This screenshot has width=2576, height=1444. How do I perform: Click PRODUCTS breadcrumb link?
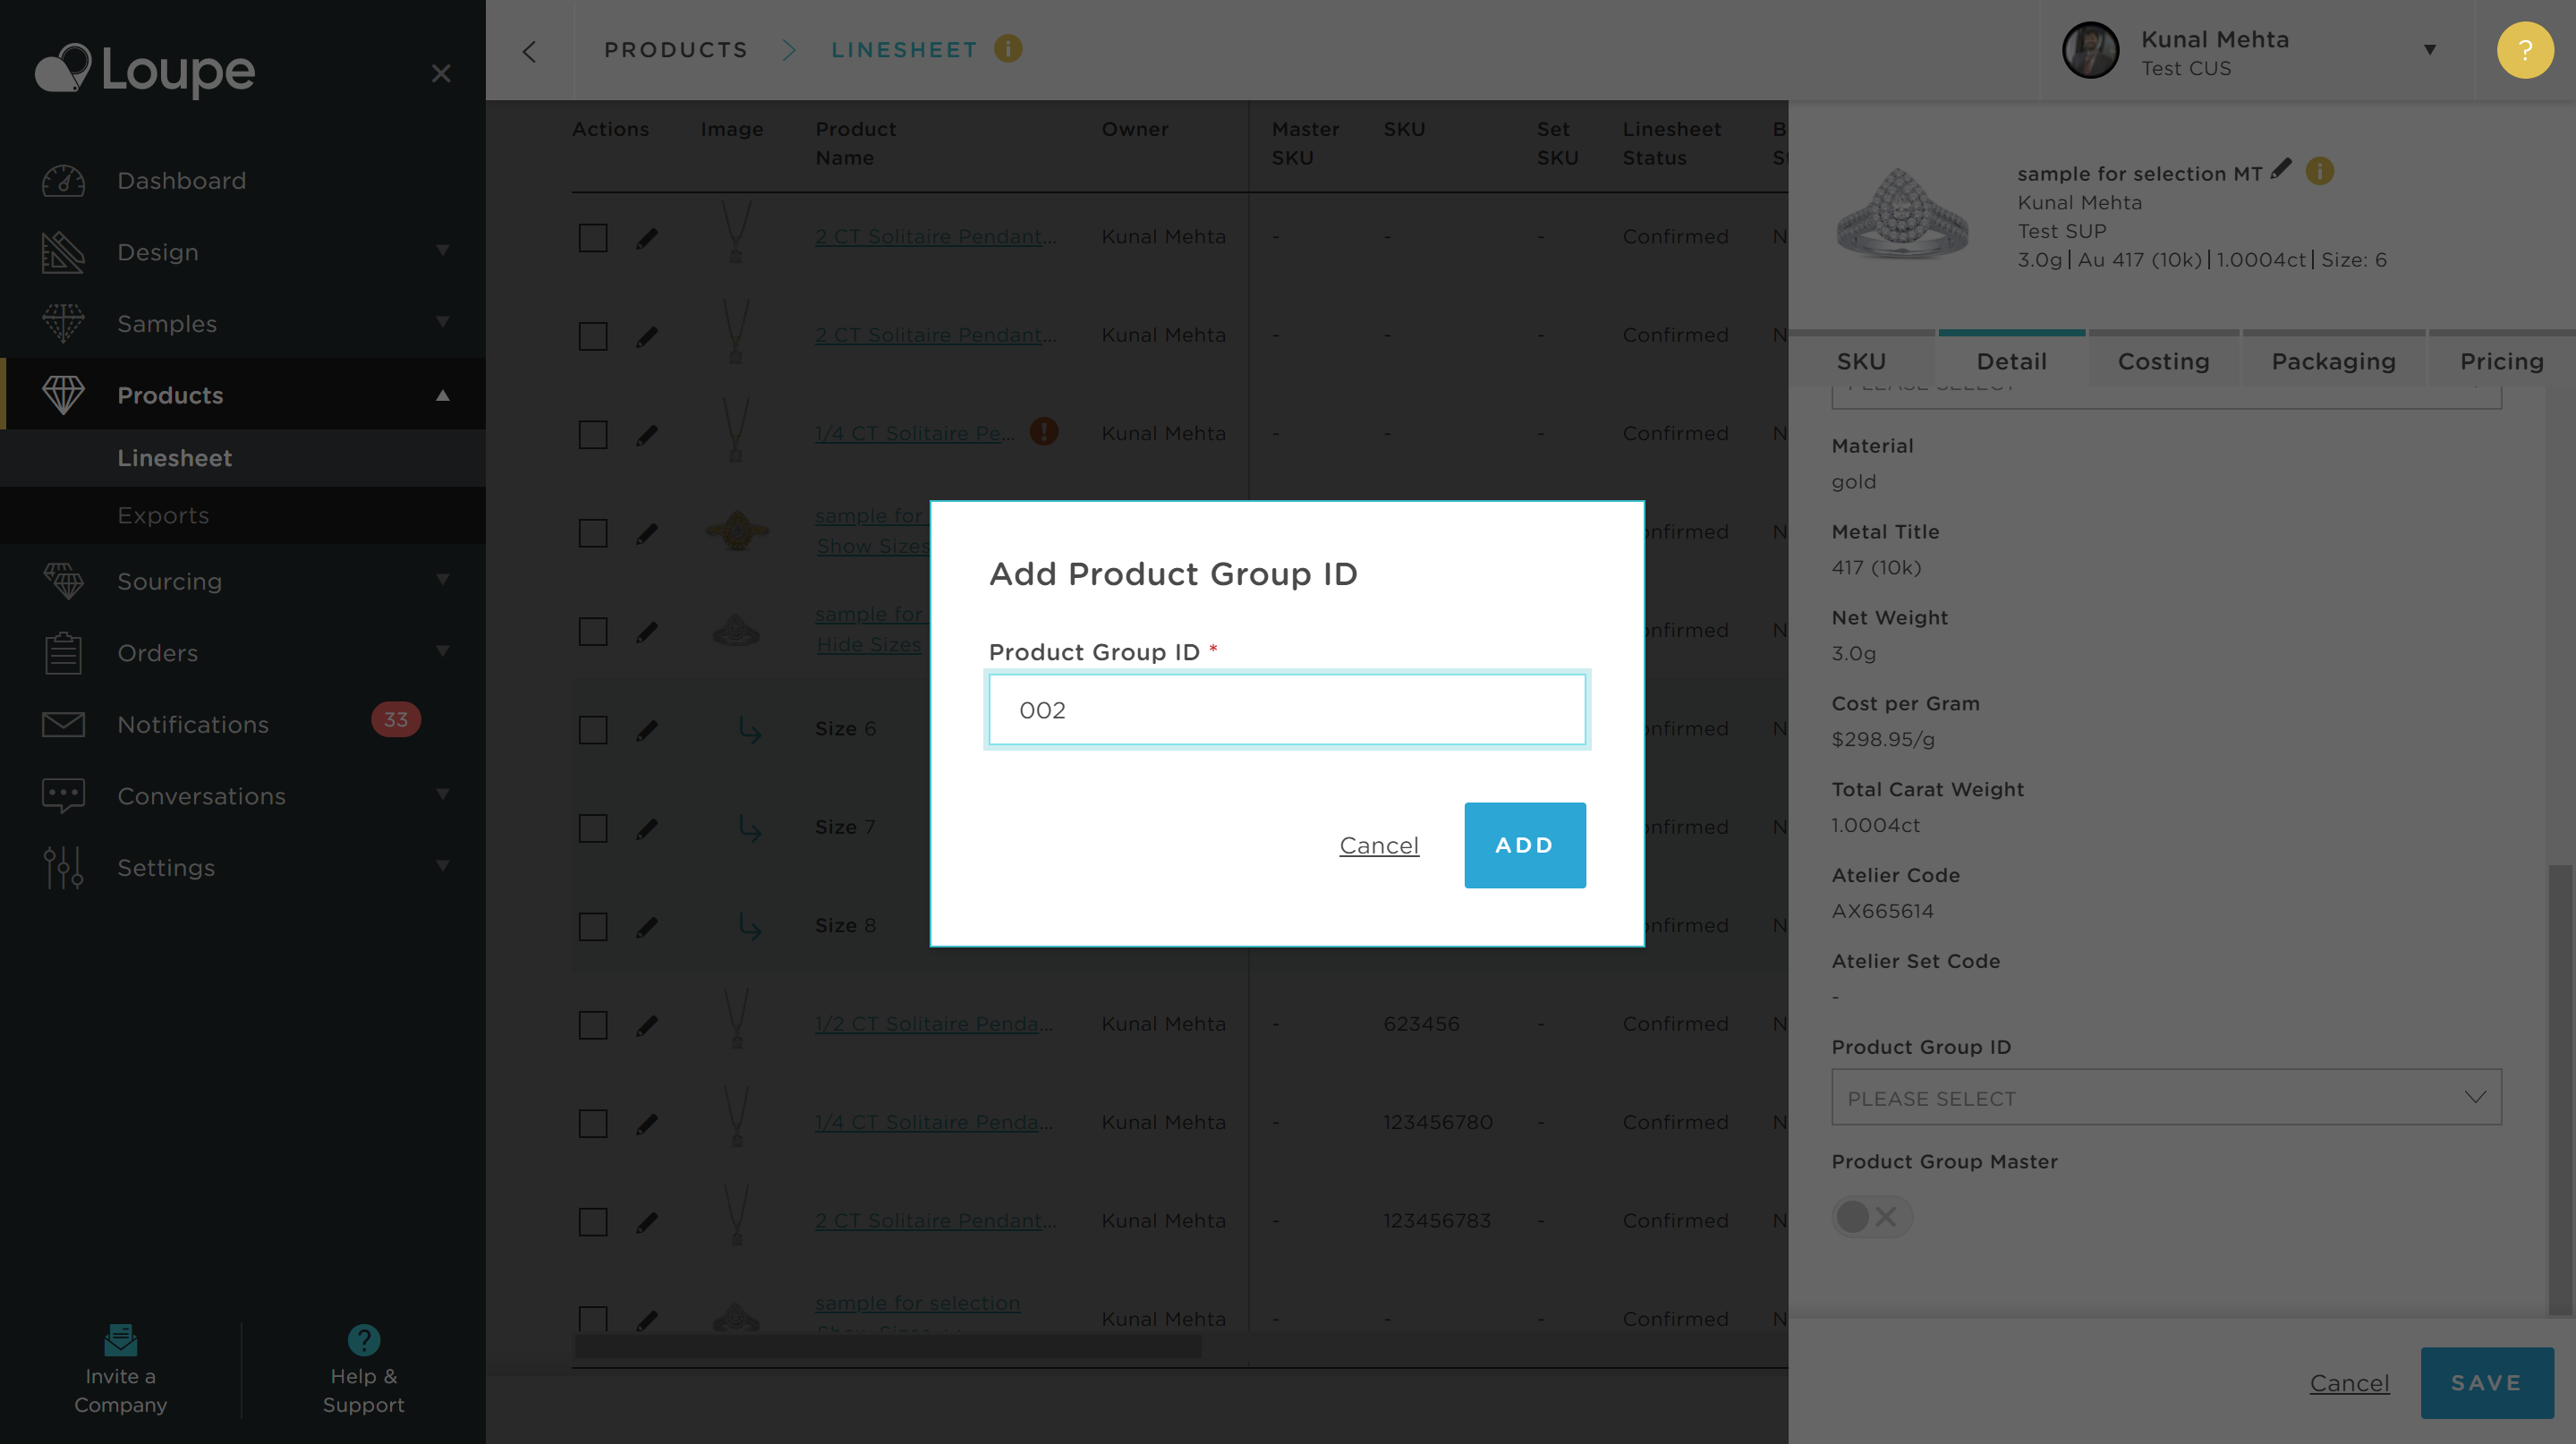(x=676, y=50)
